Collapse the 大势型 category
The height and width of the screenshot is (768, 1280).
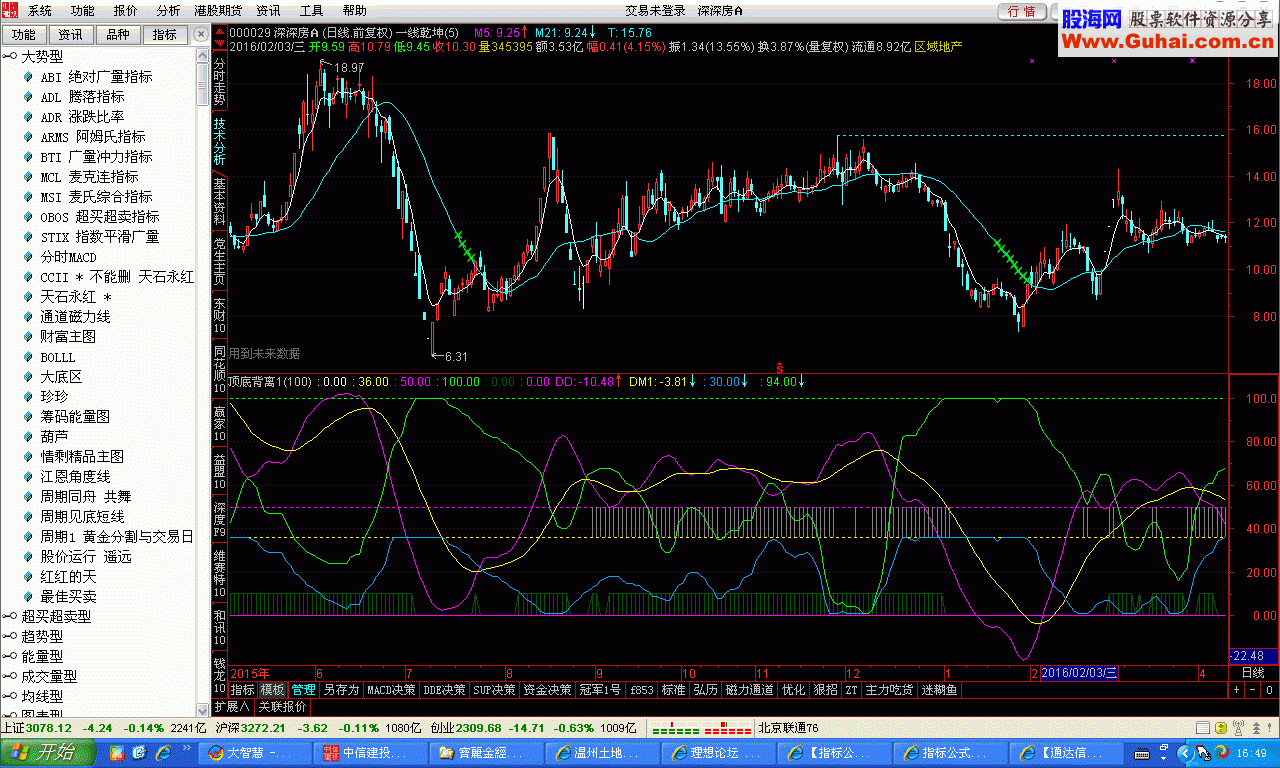pos(10,57)
